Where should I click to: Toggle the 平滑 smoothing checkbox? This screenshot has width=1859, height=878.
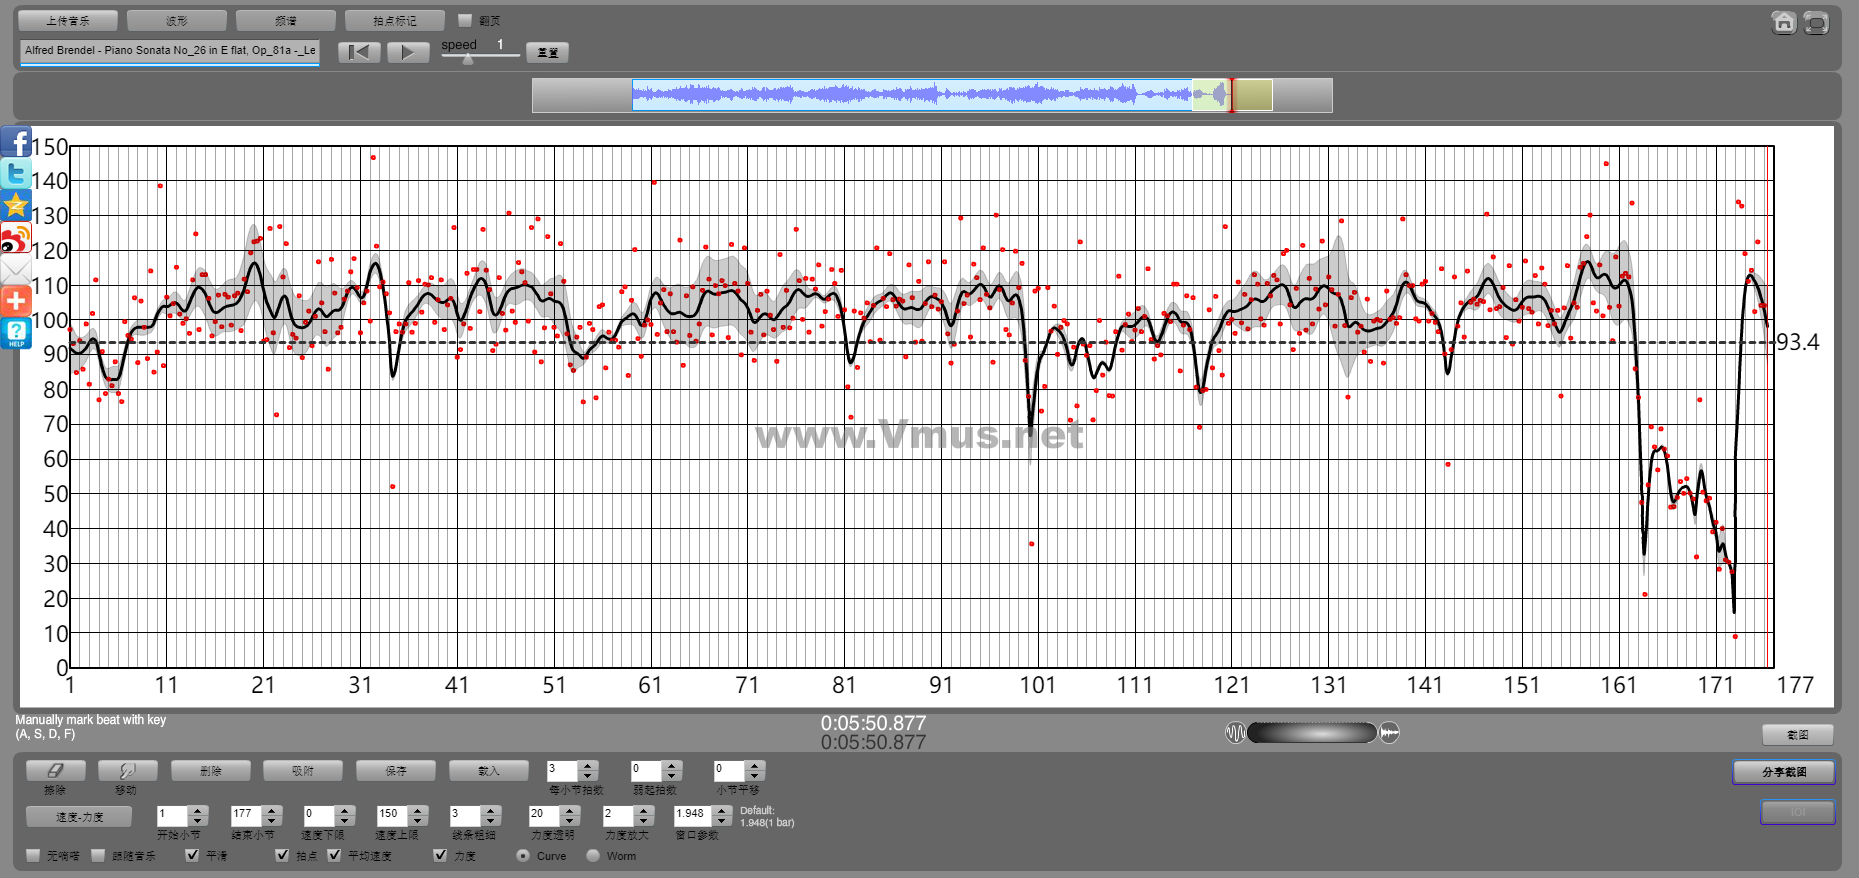tap(193, 855)
